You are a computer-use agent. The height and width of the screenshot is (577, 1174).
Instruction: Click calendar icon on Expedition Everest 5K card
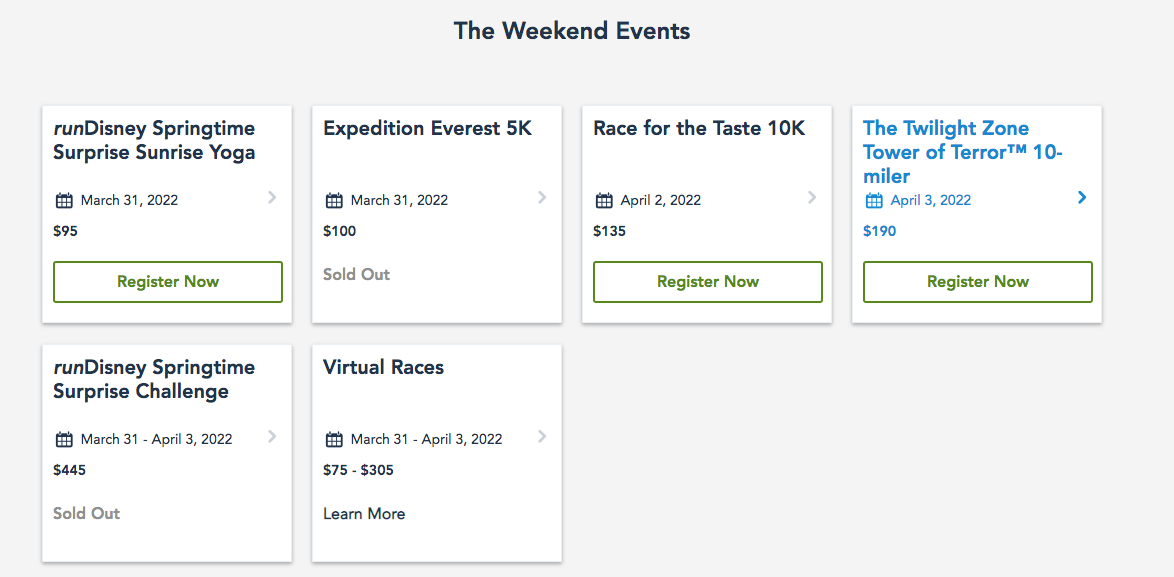tap(334, 200)
